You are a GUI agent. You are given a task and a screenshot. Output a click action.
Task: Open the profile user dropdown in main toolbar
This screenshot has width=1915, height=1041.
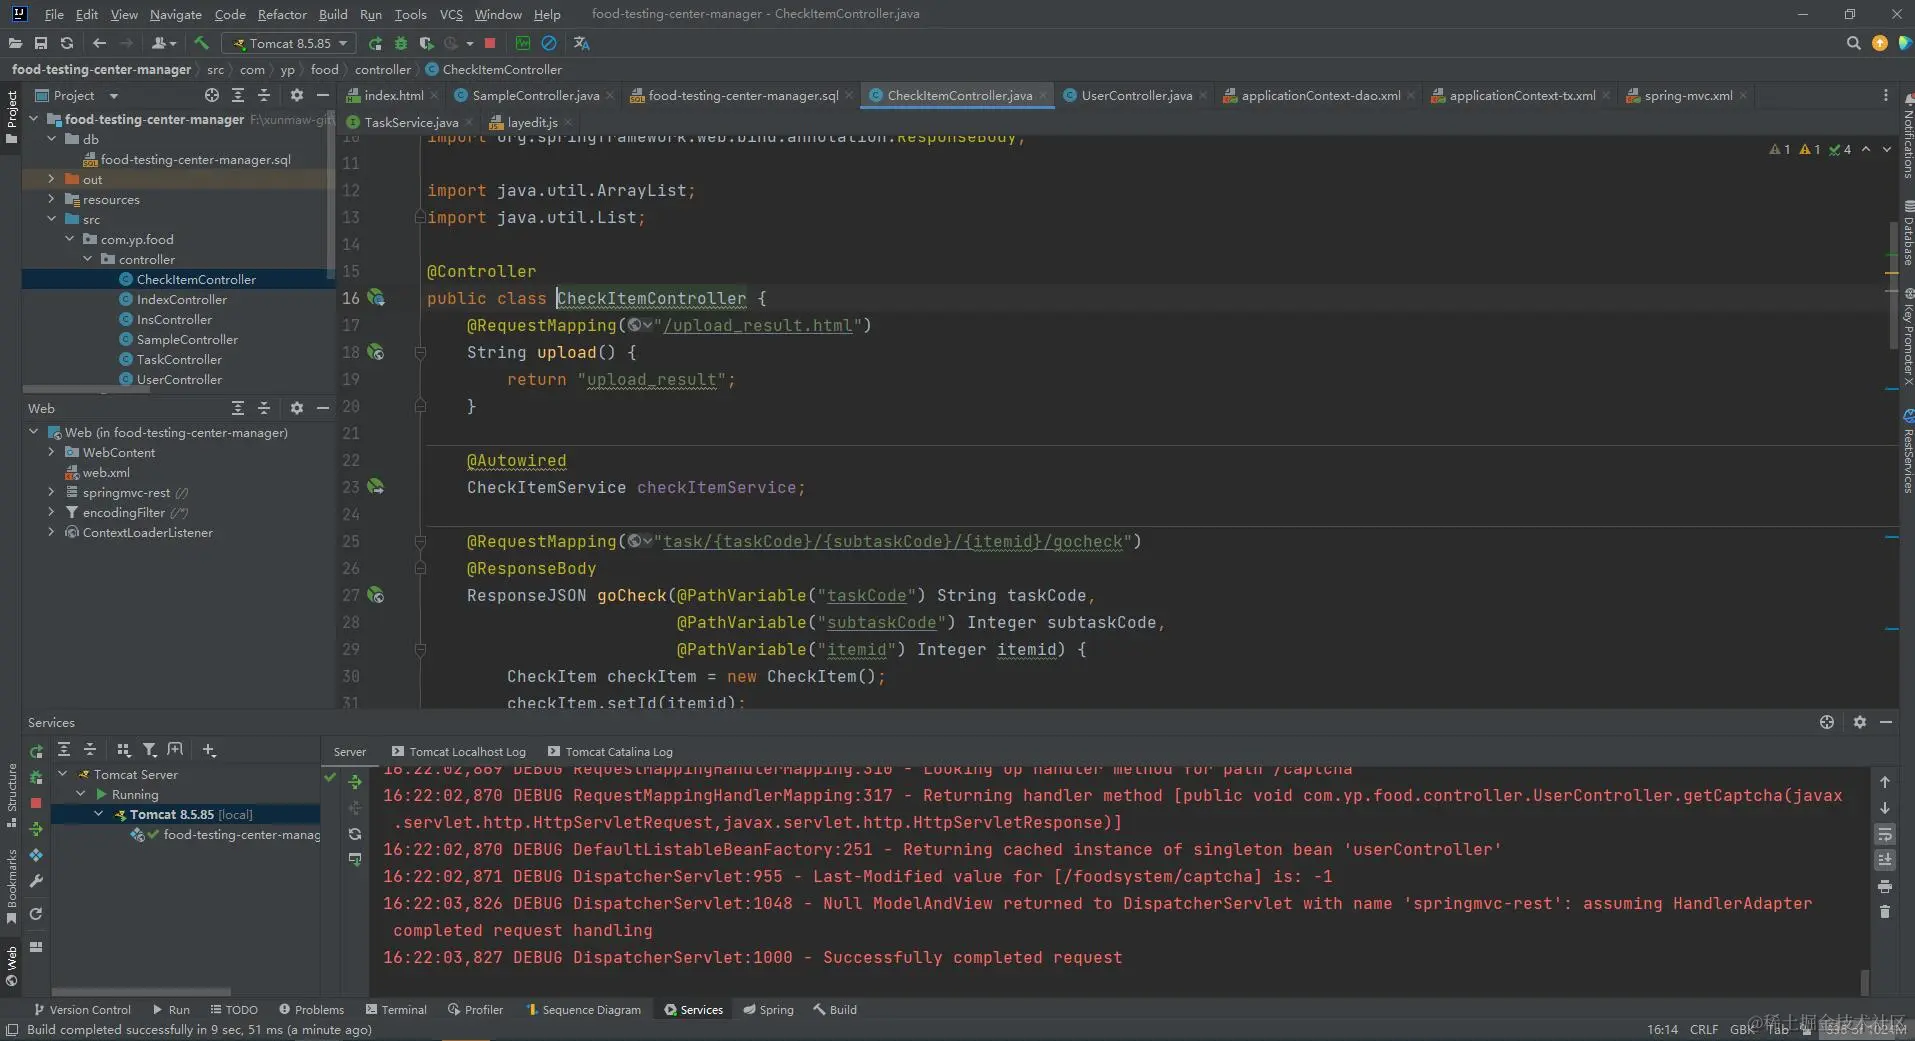point(164,43)
